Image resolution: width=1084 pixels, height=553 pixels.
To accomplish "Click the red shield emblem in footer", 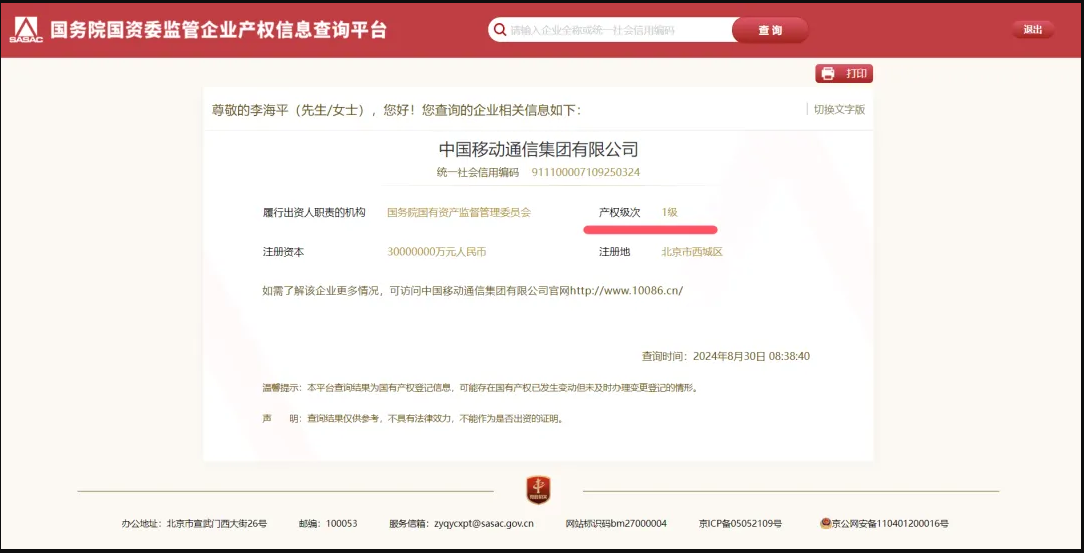I will click(538, 489).
